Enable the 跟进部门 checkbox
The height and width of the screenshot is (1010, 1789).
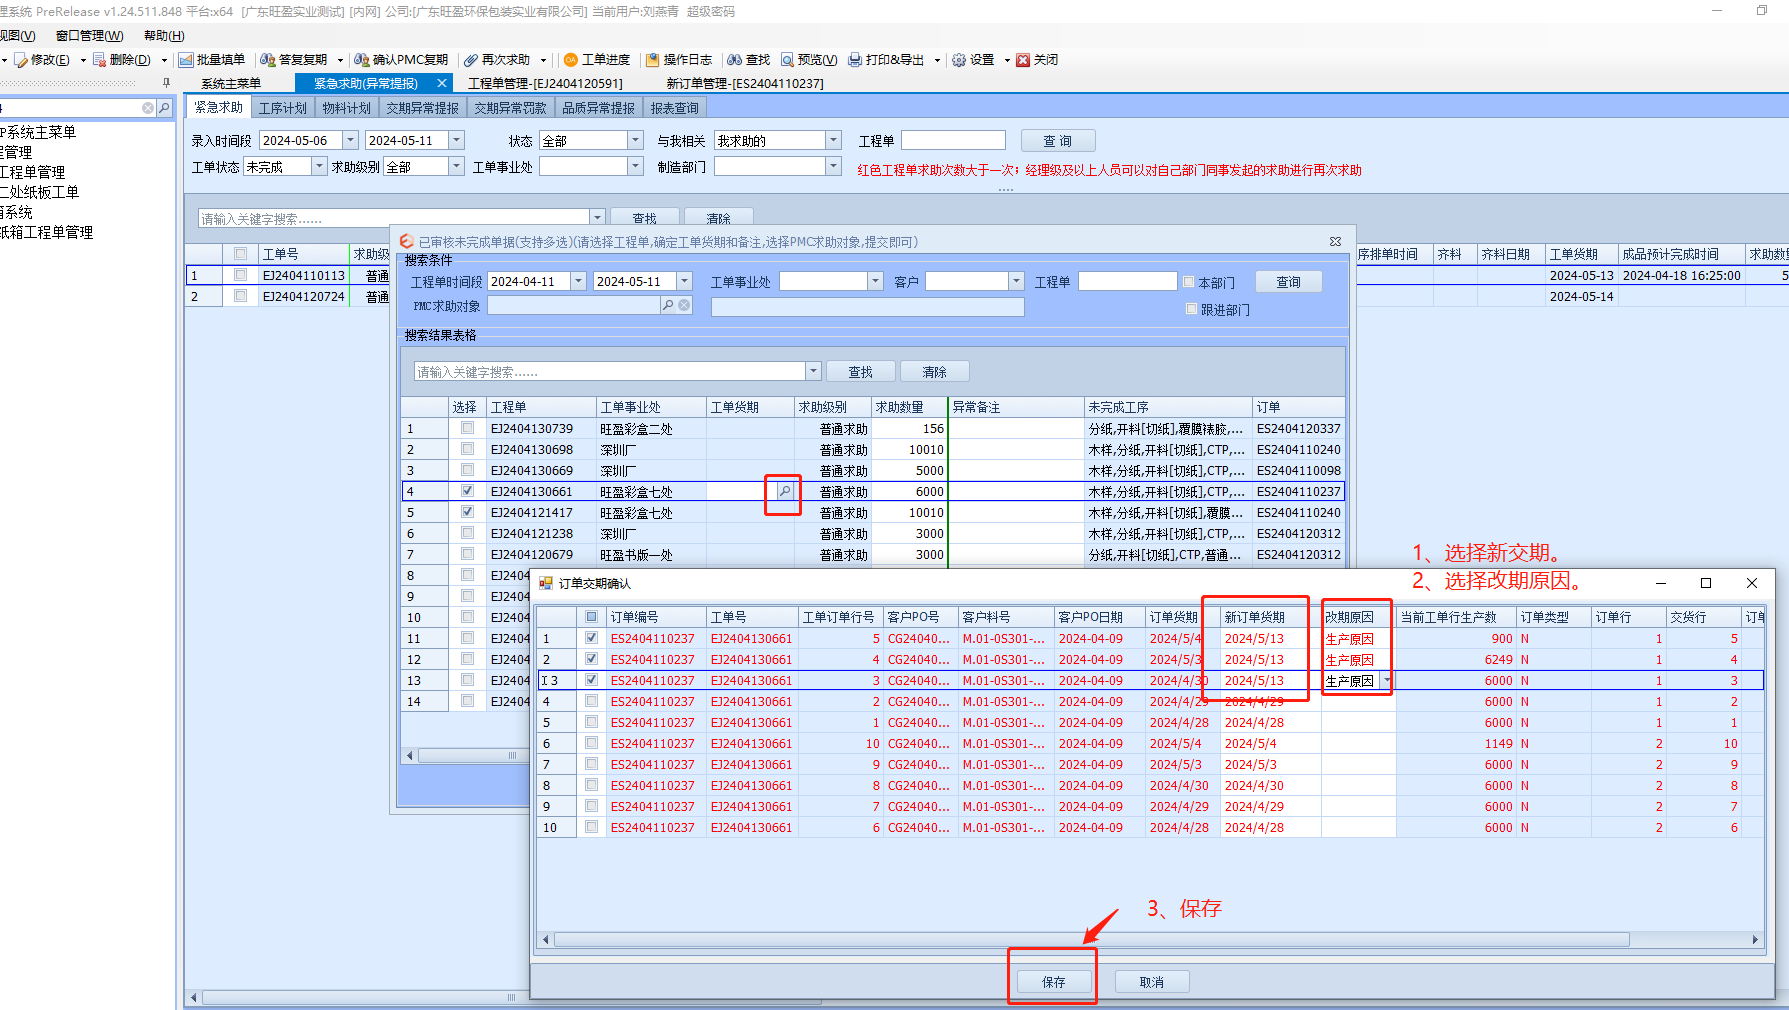coord(1191,309)
